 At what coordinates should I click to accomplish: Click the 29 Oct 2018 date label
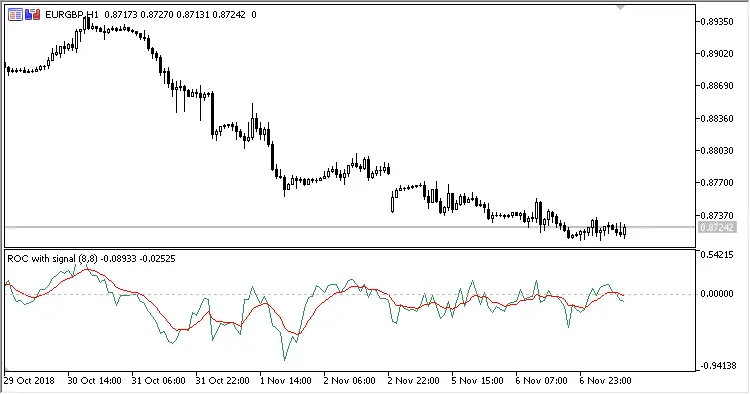[29, 381]
